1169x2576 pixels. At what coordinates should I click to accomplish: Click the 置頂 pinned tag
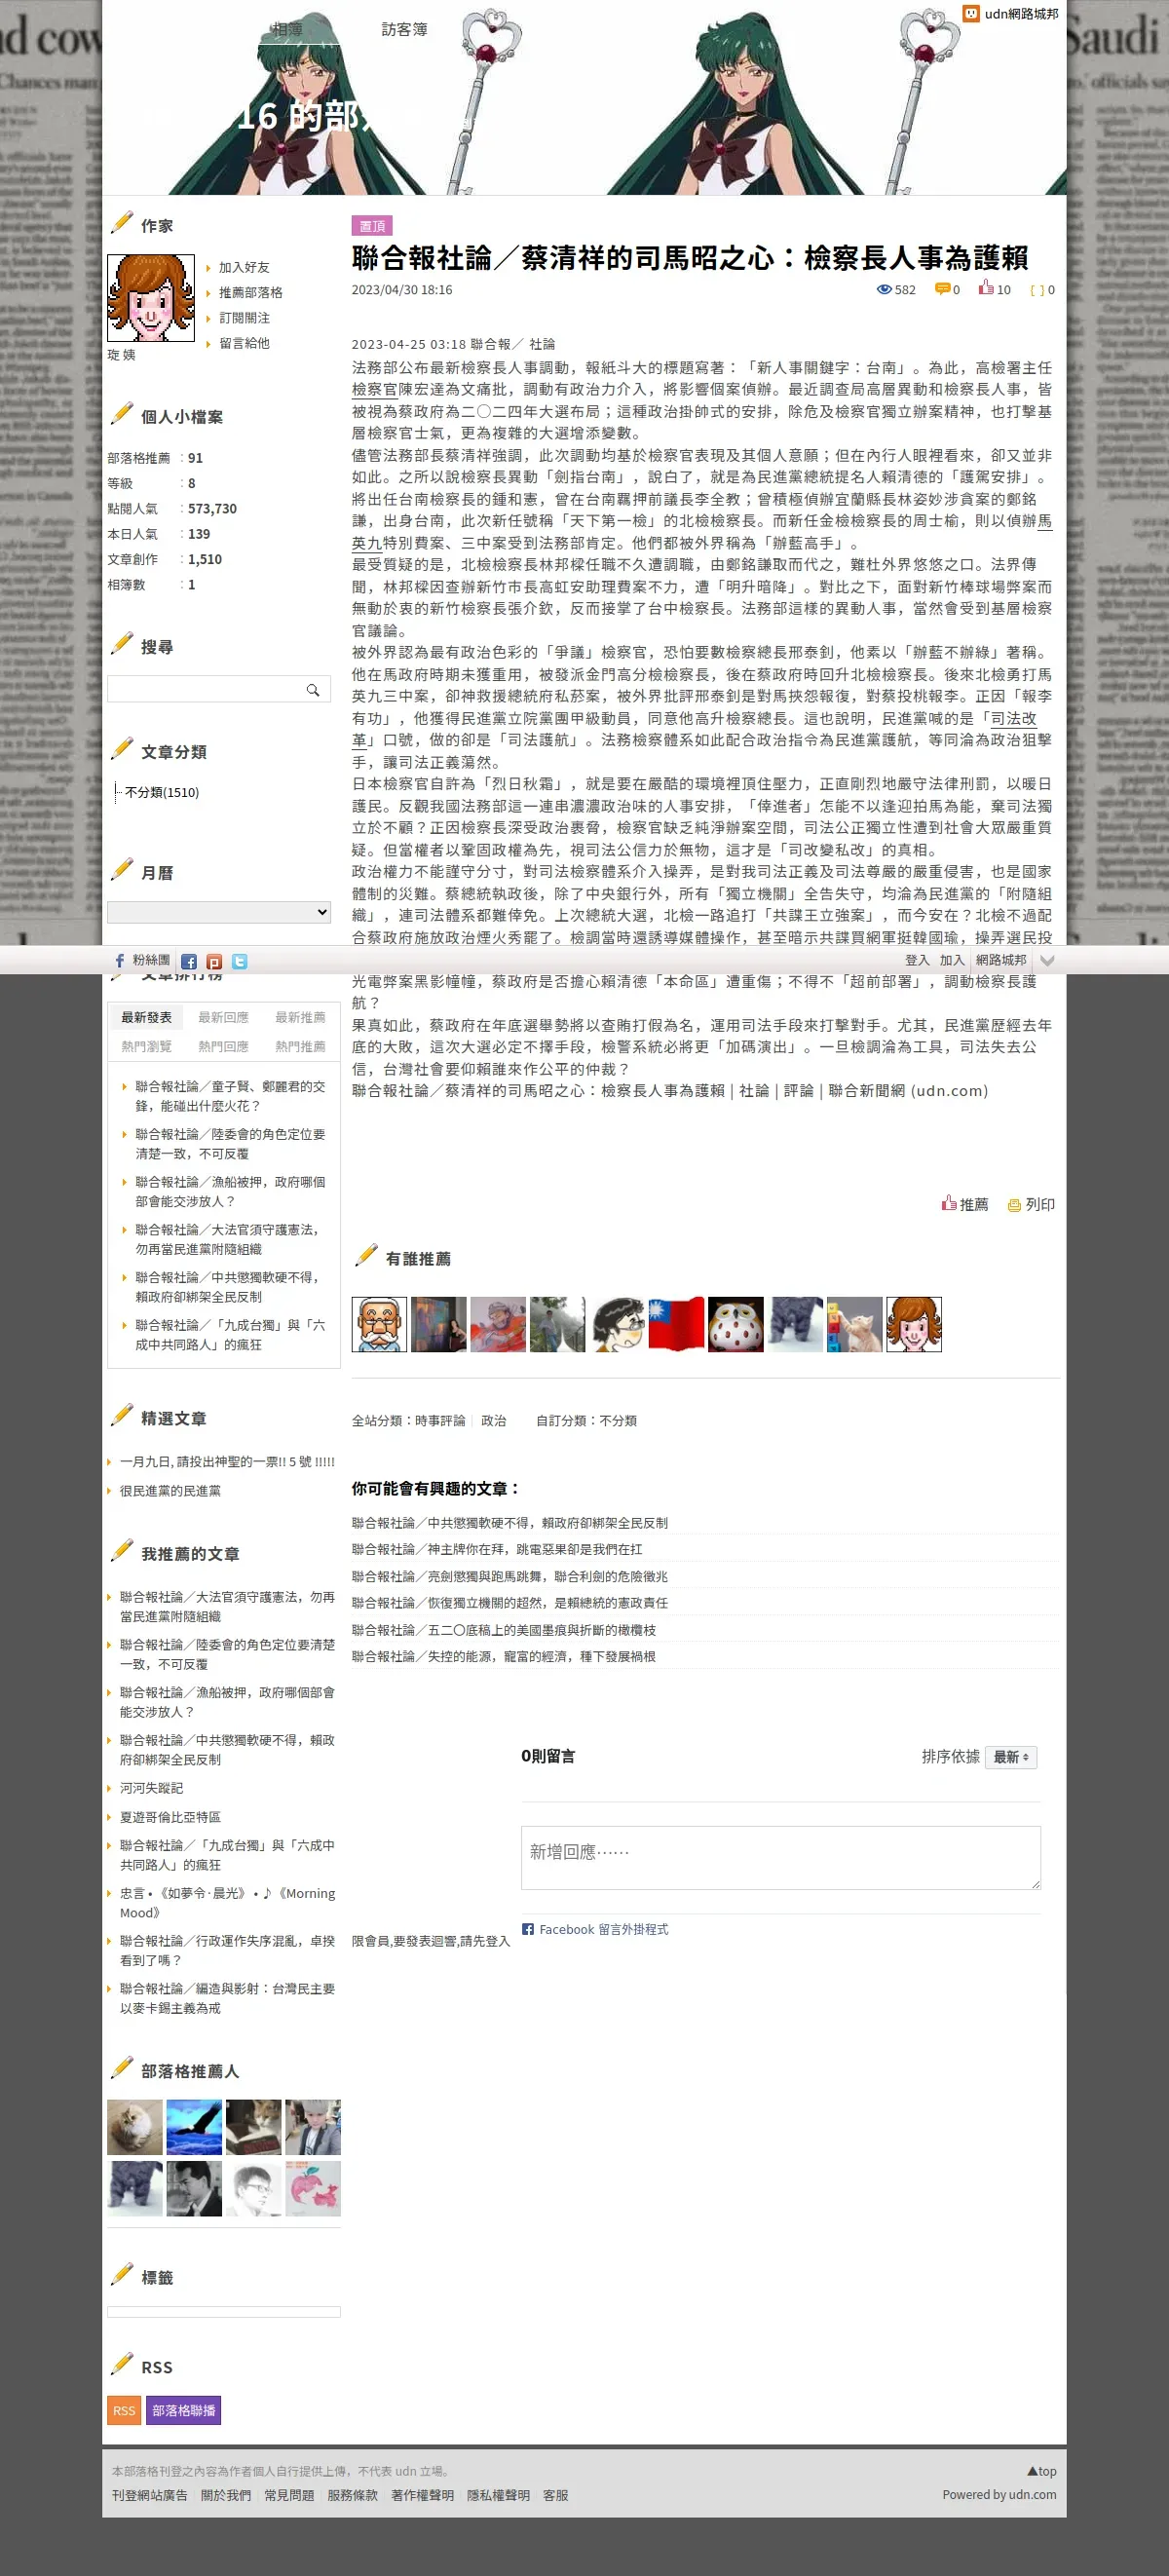[x=372, y=226]
